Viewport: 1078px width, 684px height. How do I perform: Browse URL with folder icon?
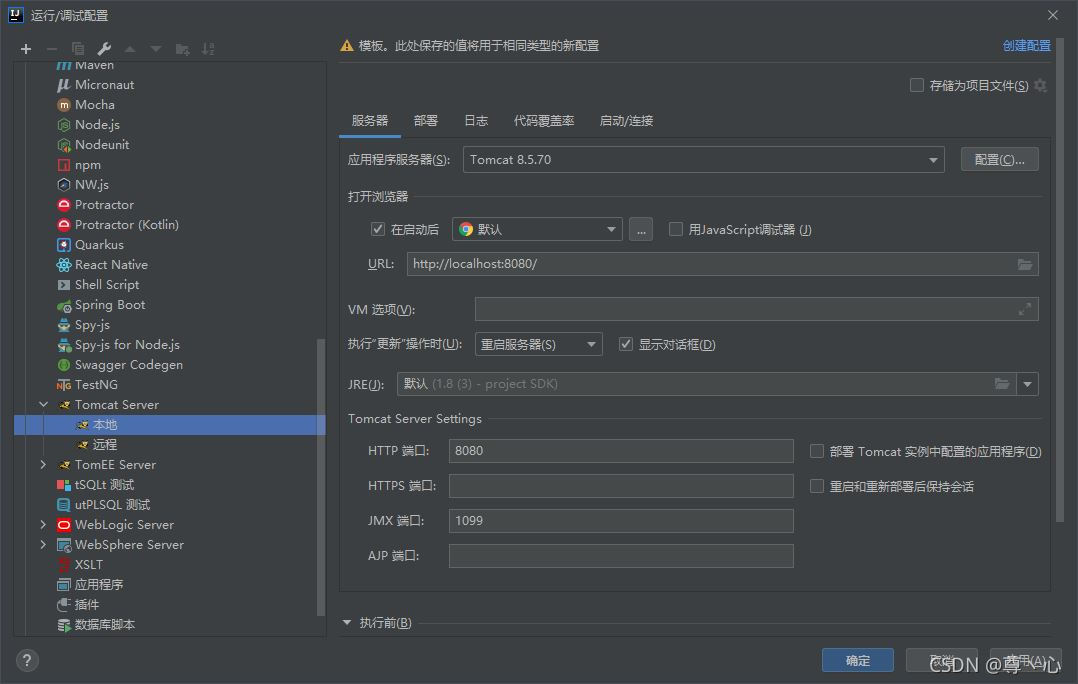pyautogui.click(x=1025, y=264)
